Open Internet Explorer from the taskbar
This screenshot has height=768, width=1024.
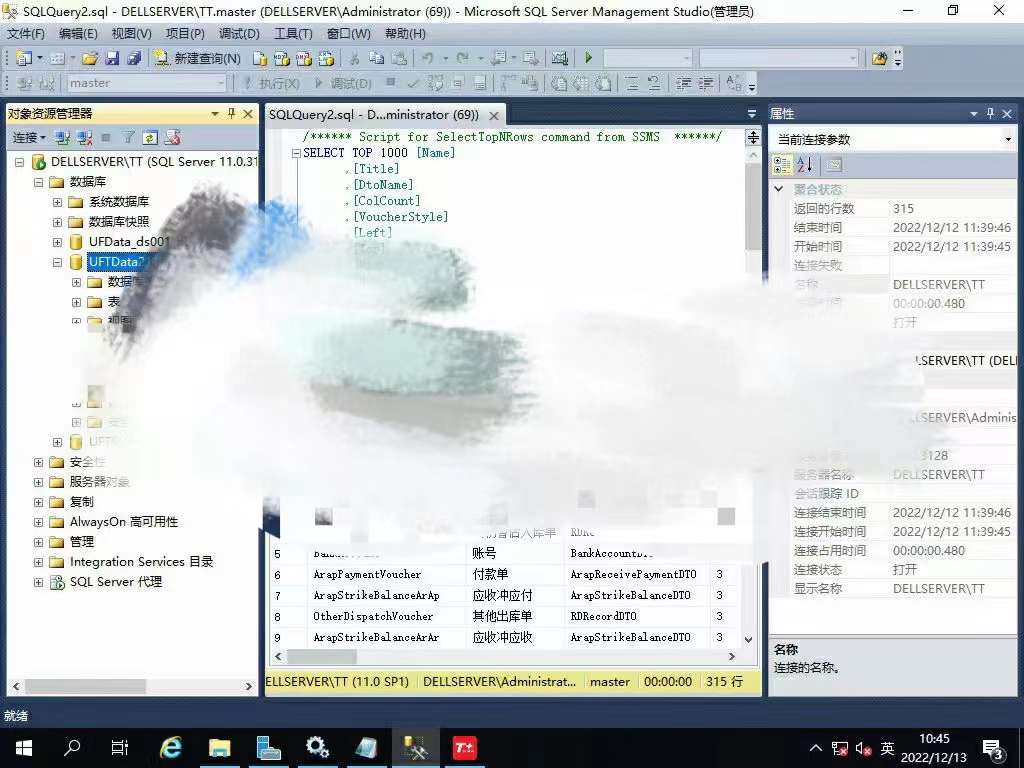click(x=171, y=747)
